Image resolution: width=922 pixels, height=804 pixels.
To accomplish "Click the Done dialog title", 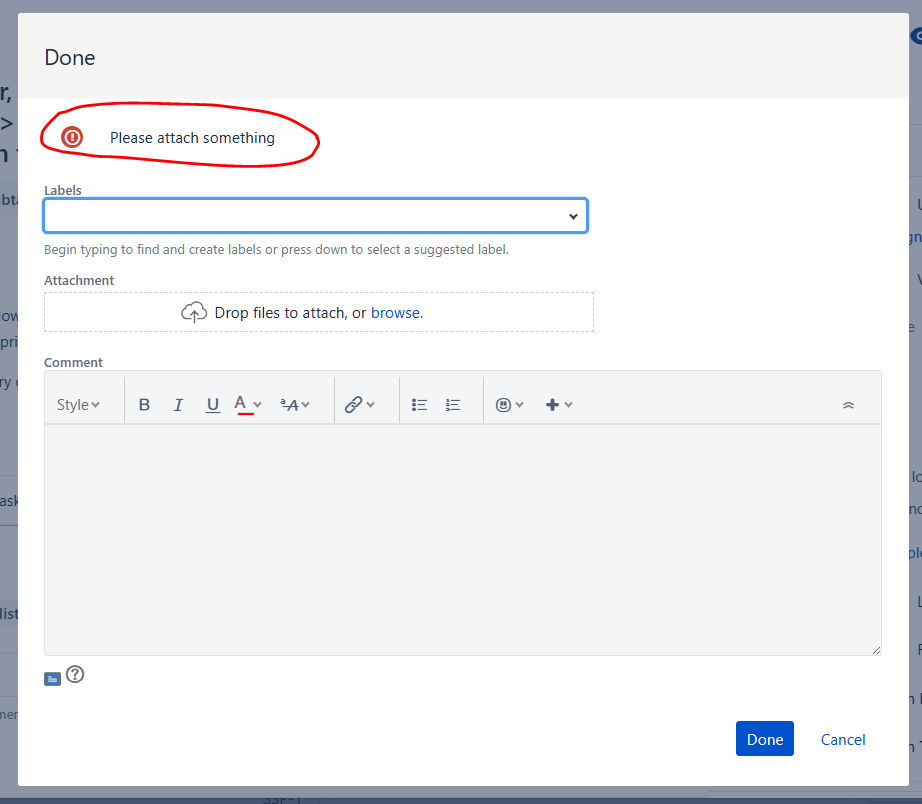I will point(70,58).
